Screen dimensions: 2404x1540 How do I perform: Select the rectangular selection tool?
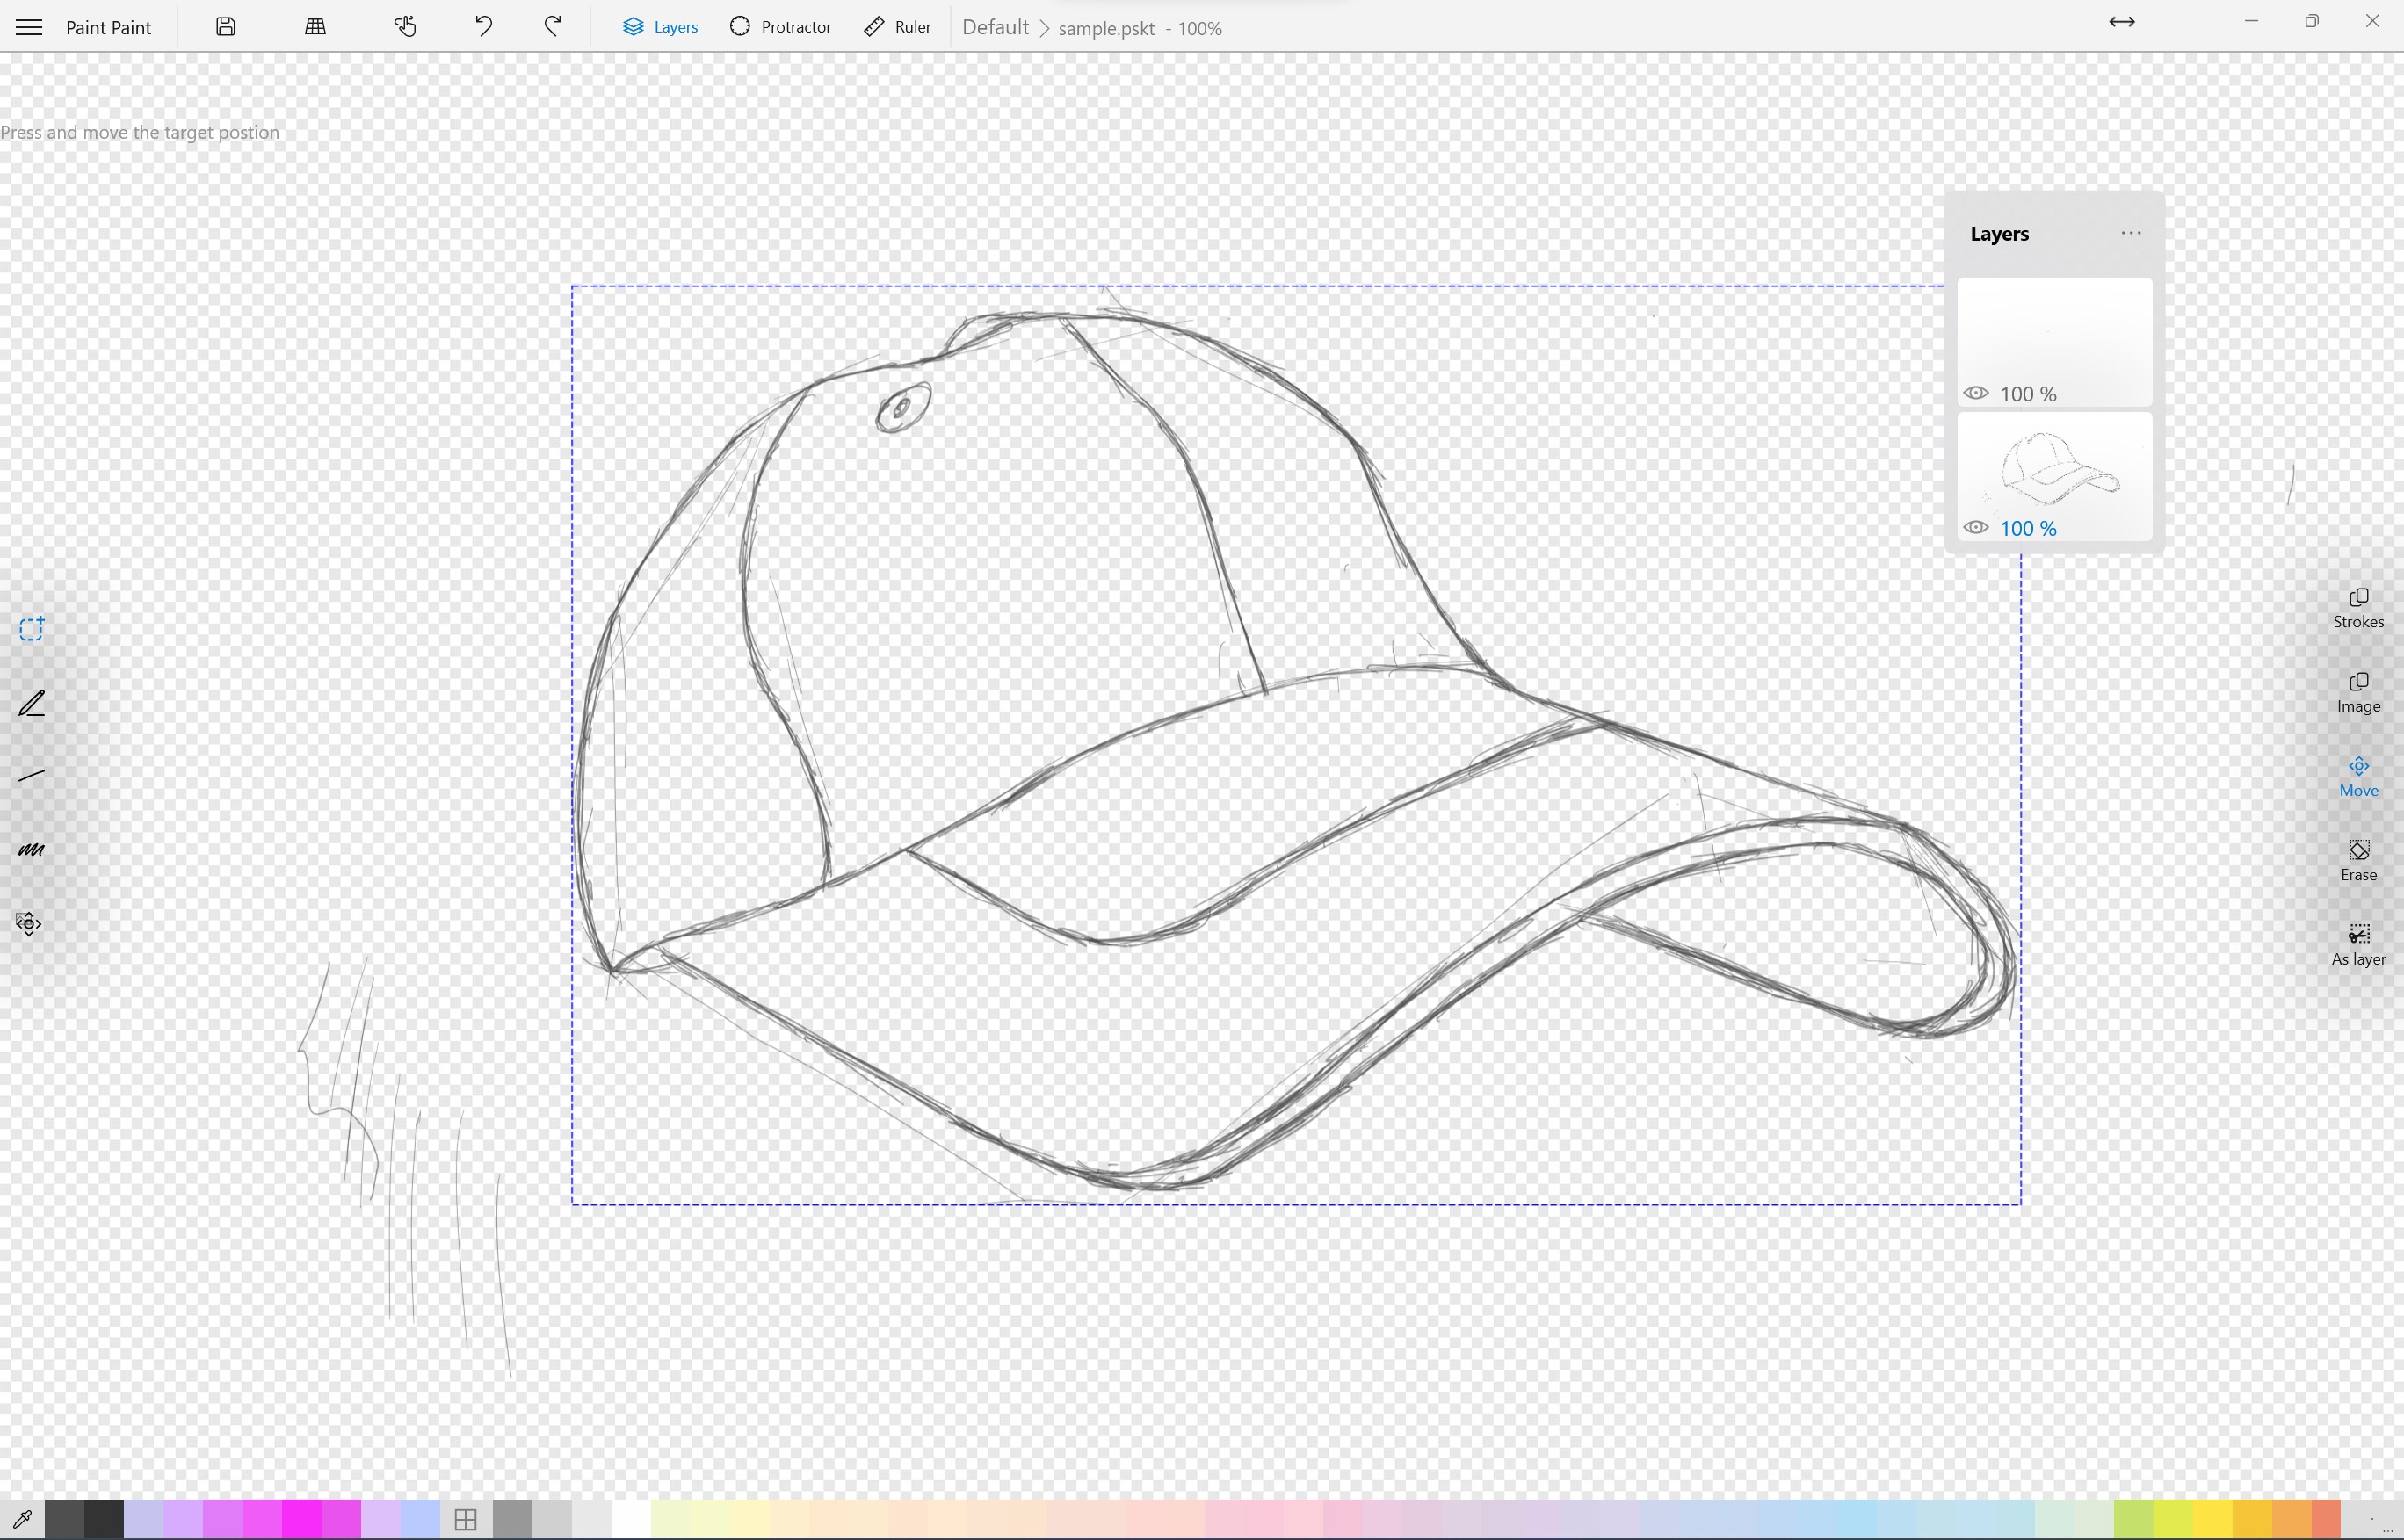click(31, 628)
